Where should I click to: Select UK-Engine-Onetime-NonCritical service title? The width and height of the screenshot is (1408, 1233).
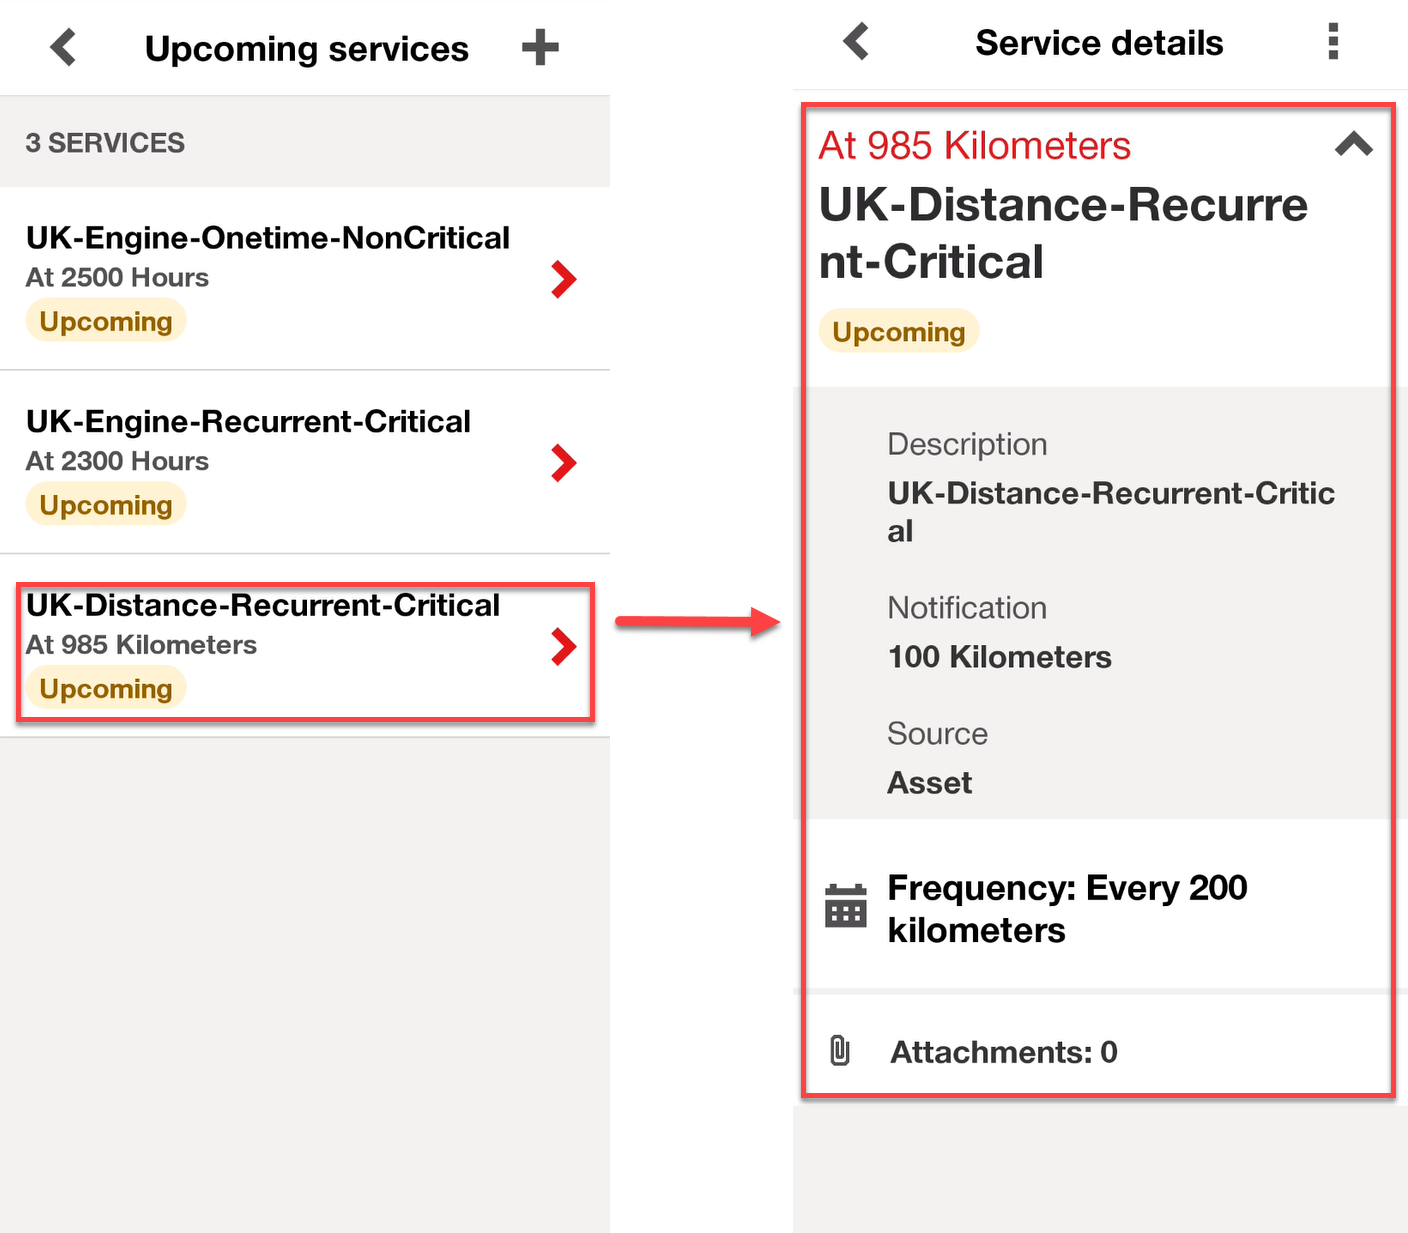[268, 238]
